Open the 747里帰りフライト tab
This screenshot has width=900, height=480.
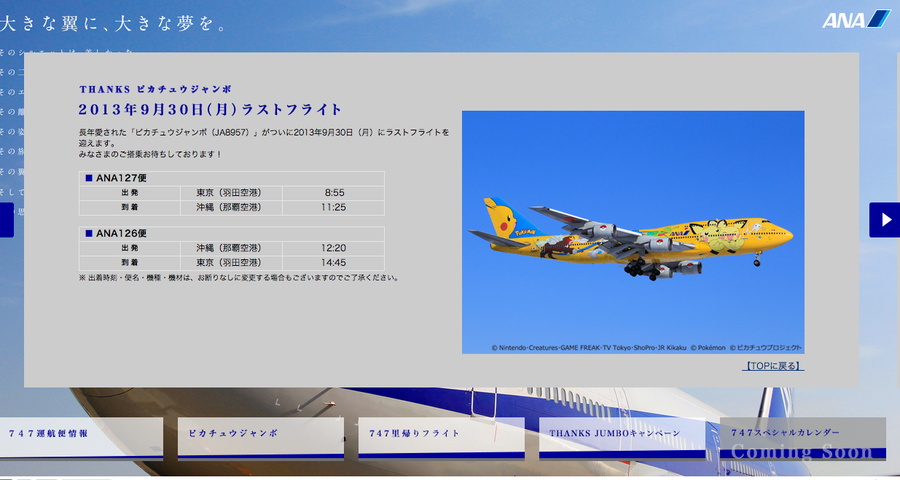tap(441, 439)
